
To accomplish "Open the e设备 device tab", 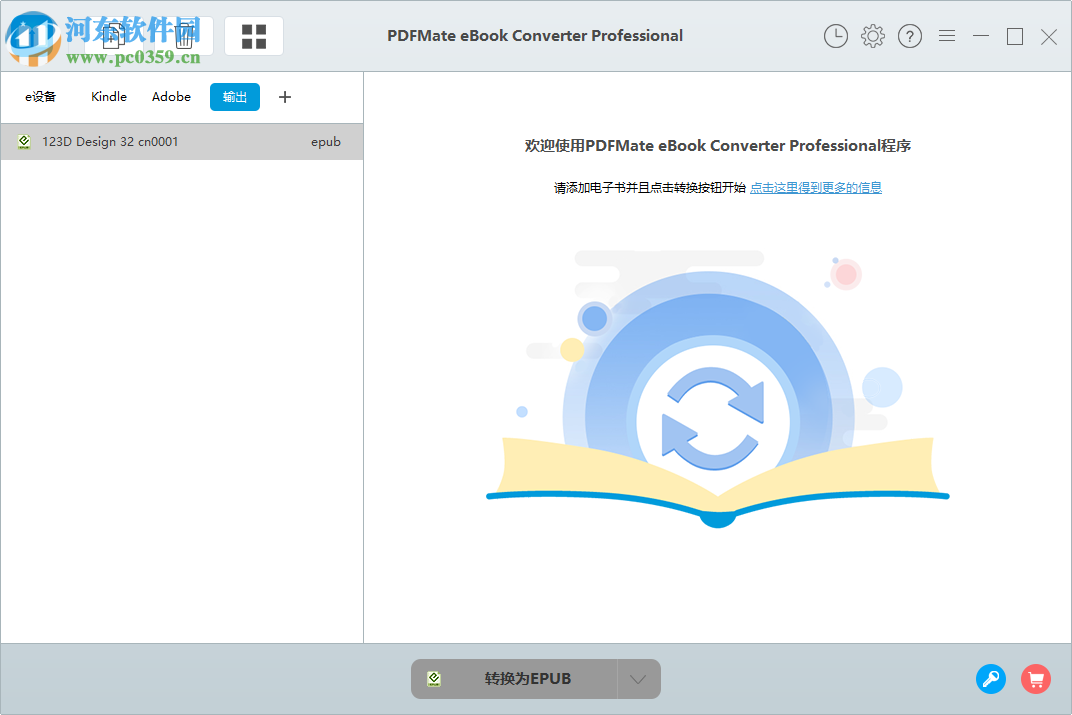I will click(x=40, y=96).
